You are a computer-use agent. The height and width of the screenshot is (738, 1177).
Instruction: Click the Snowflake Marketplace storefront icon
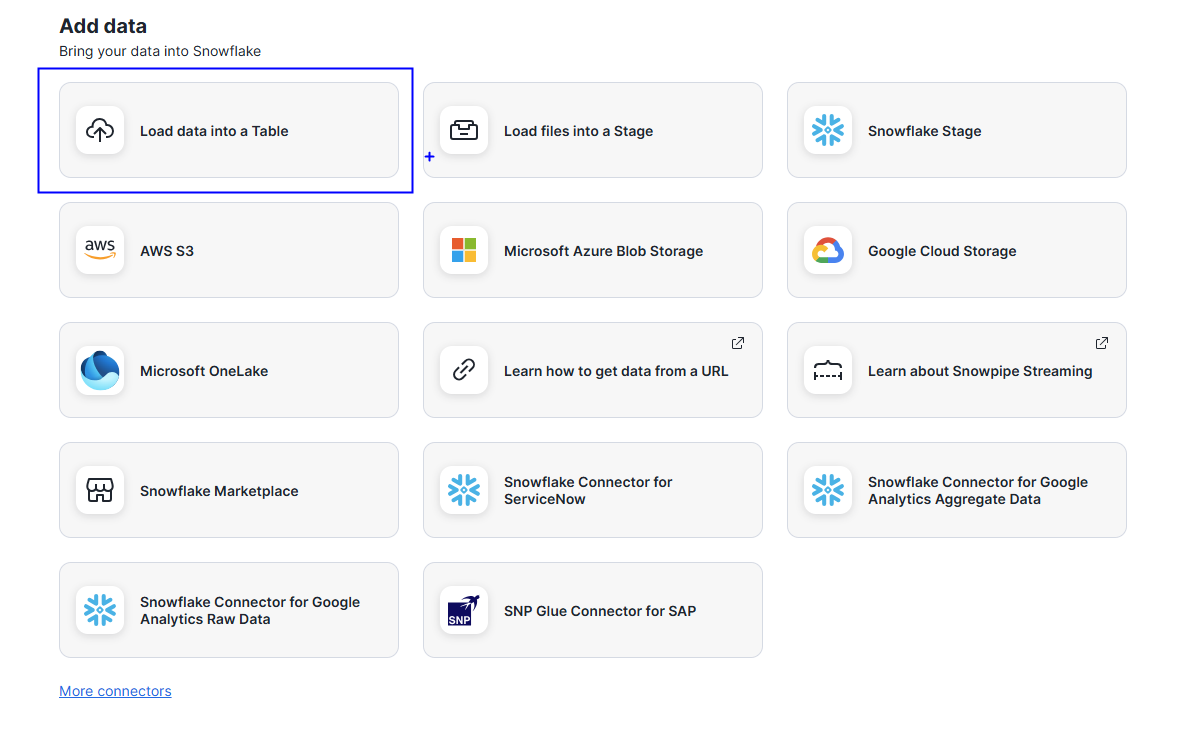[x=100, y=490]
